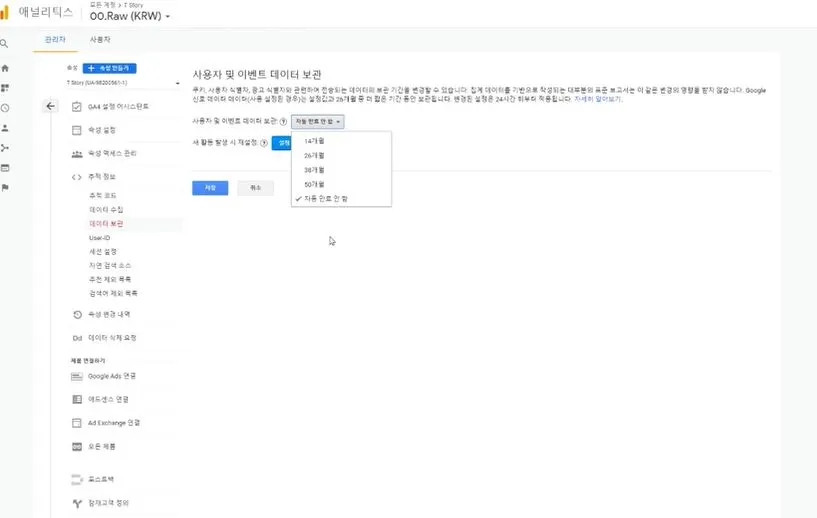Open Acquisition reports branching icon
Viewport: 817px width, 518px height.
click(5, 148)
